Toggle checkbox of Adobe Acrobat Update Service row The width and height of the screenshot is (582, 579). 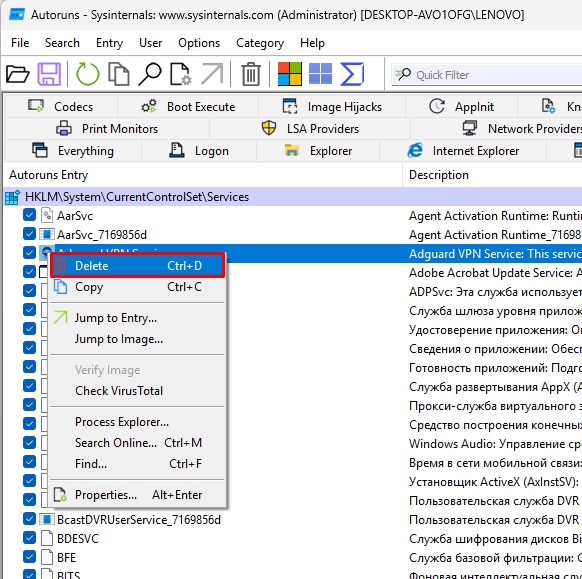[29, 271]
